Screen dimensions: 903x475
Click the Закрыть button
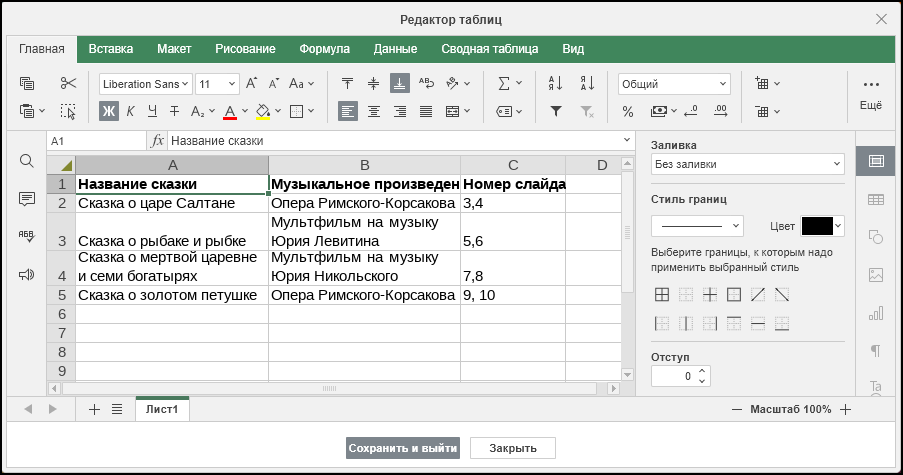(513, 448)
